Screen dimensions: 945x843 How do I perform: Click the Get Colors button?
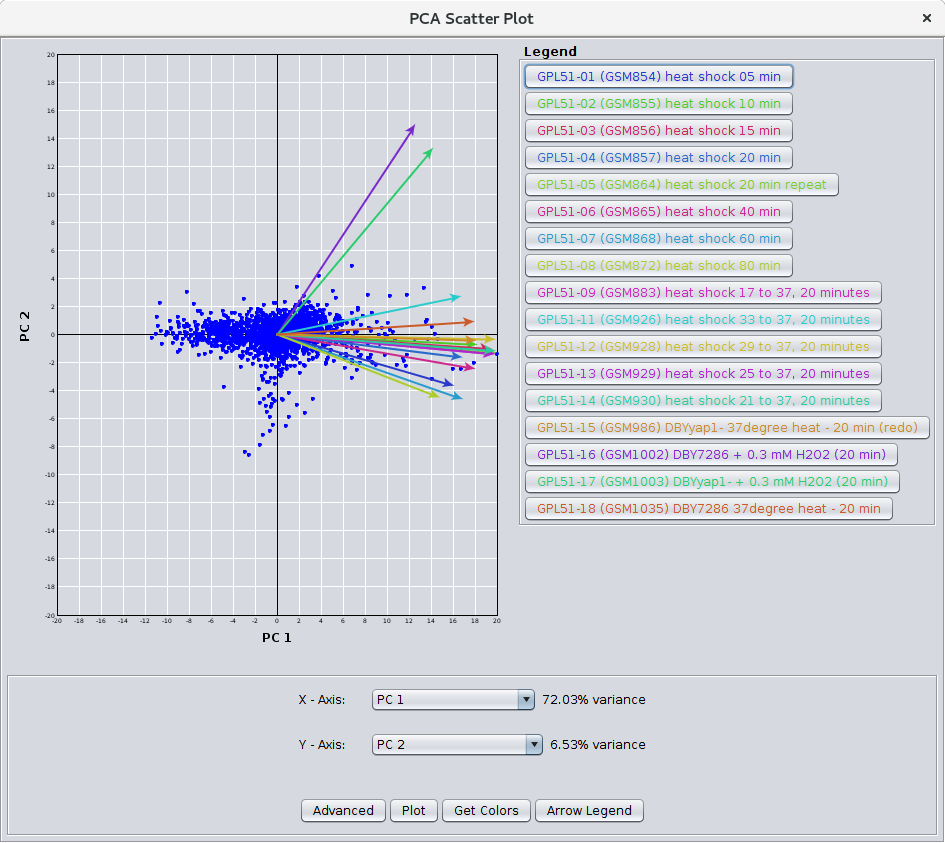click(486, 811)
